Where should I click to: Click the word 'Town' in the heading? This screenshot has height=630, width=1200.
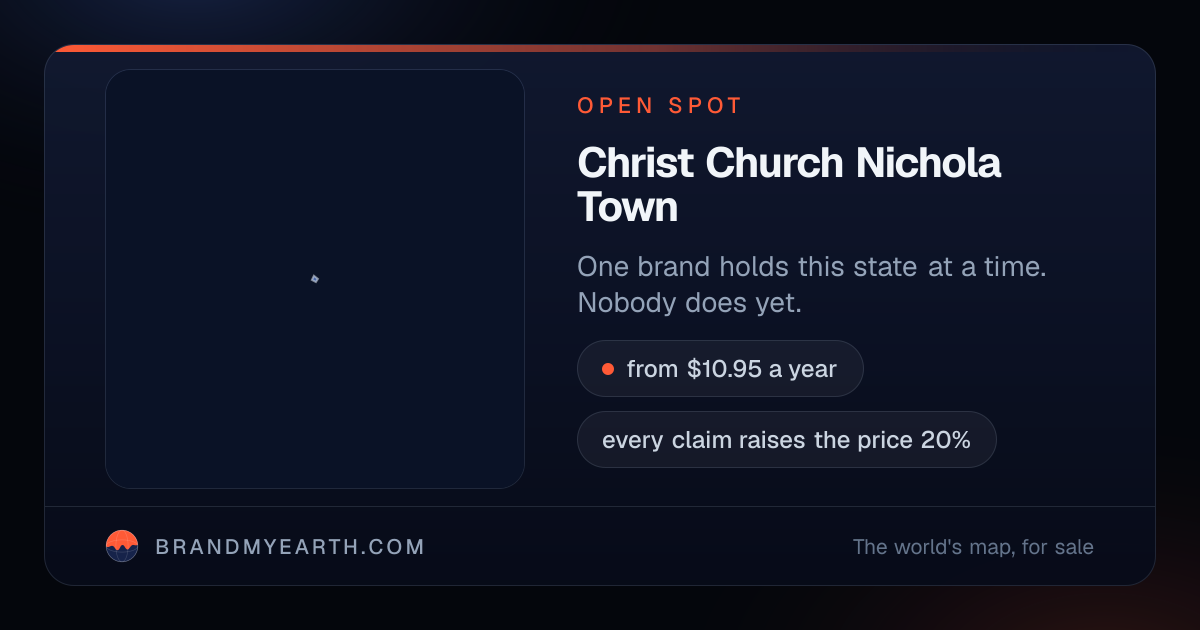(x=628, y=207)
